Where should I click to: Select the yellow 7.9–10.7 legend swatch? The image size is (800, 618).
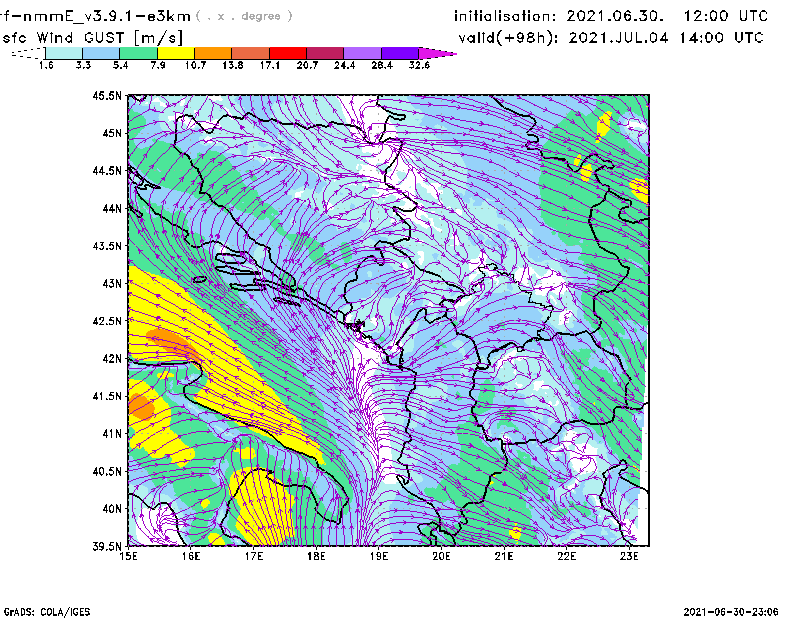176,53
